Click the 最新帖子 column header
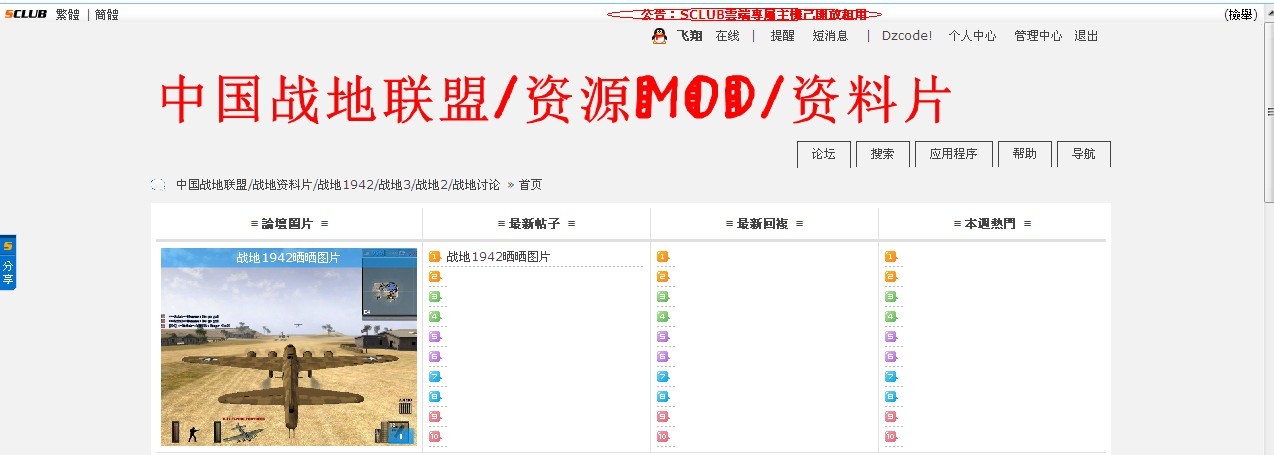1274x455 pixels. pos(536,224)
